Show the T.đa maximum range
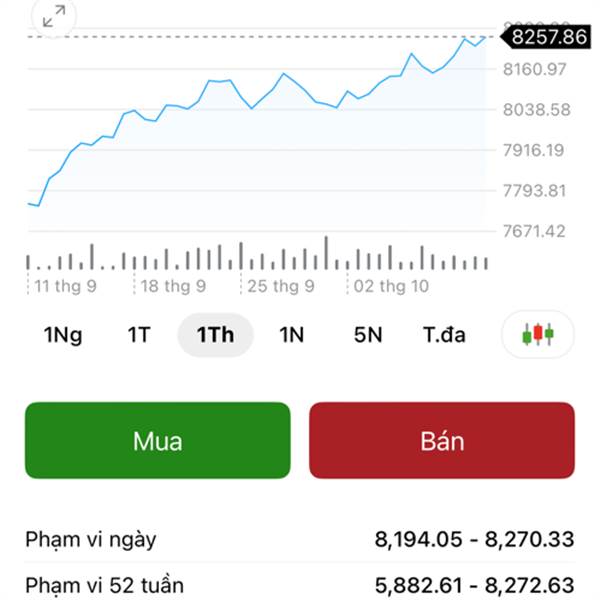The height and width of the screenshot is (600, 600). 444,335
